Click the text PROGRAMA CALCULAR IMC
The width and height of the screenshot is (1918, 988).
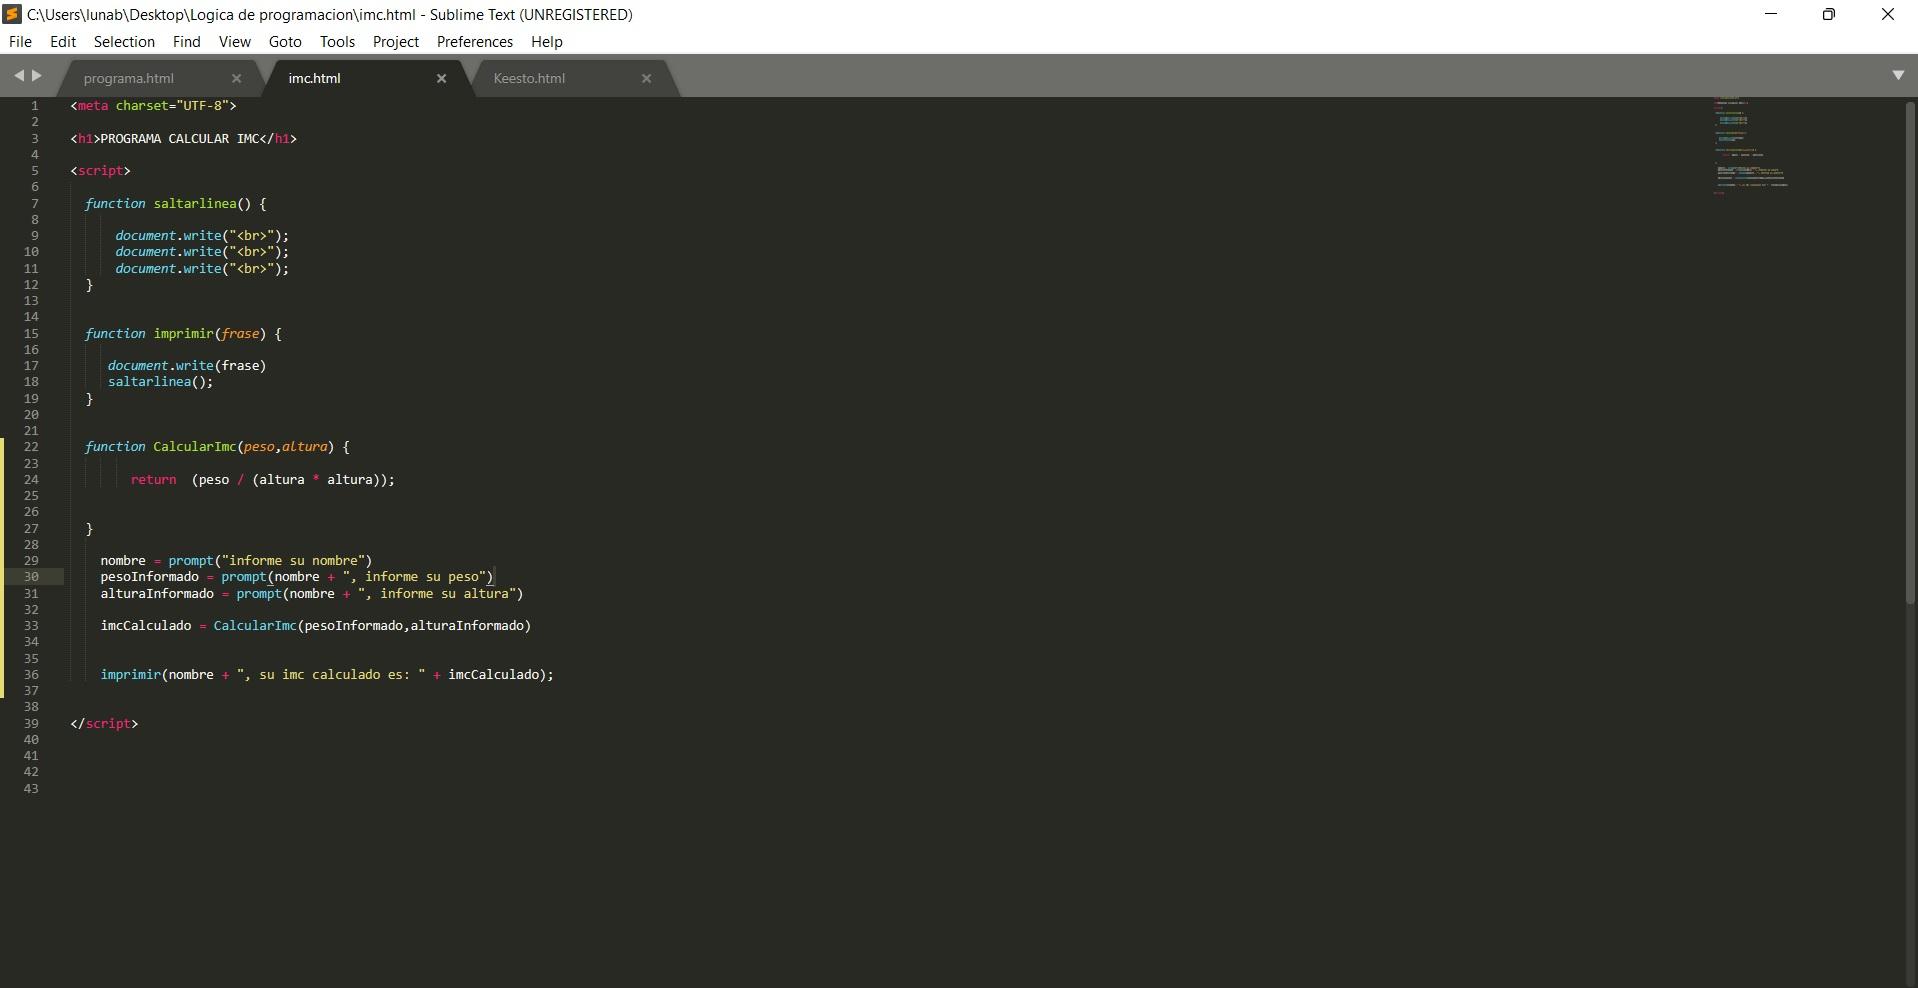click(x=180, y=139)
